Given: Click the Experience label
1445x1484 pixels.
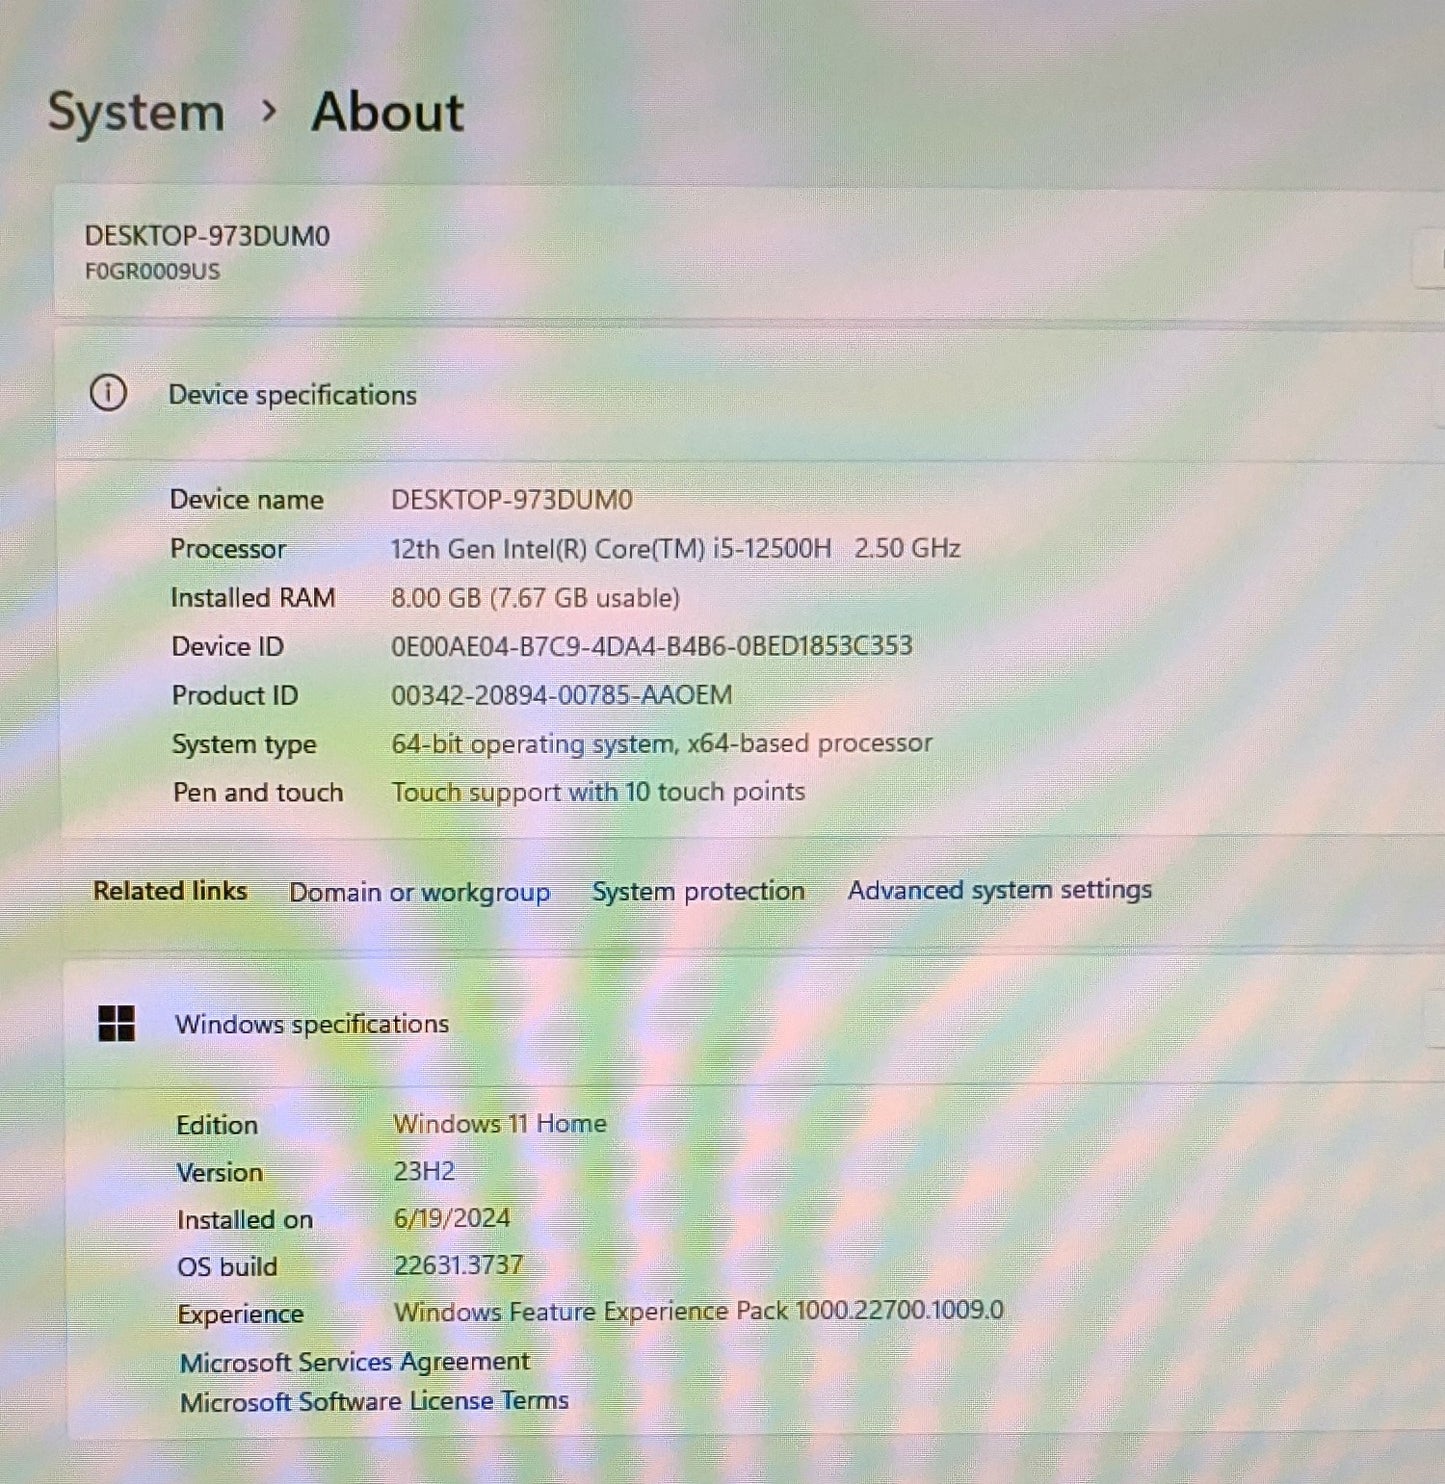Looking at the screenshot, I should tap(240, 1314).
